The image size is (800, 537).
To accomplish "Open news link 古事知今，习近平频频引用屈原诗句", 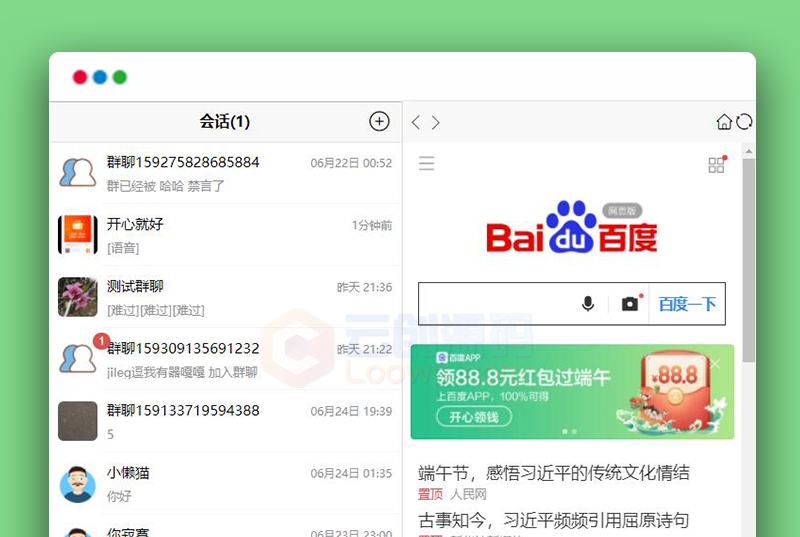I will [554, 520].
